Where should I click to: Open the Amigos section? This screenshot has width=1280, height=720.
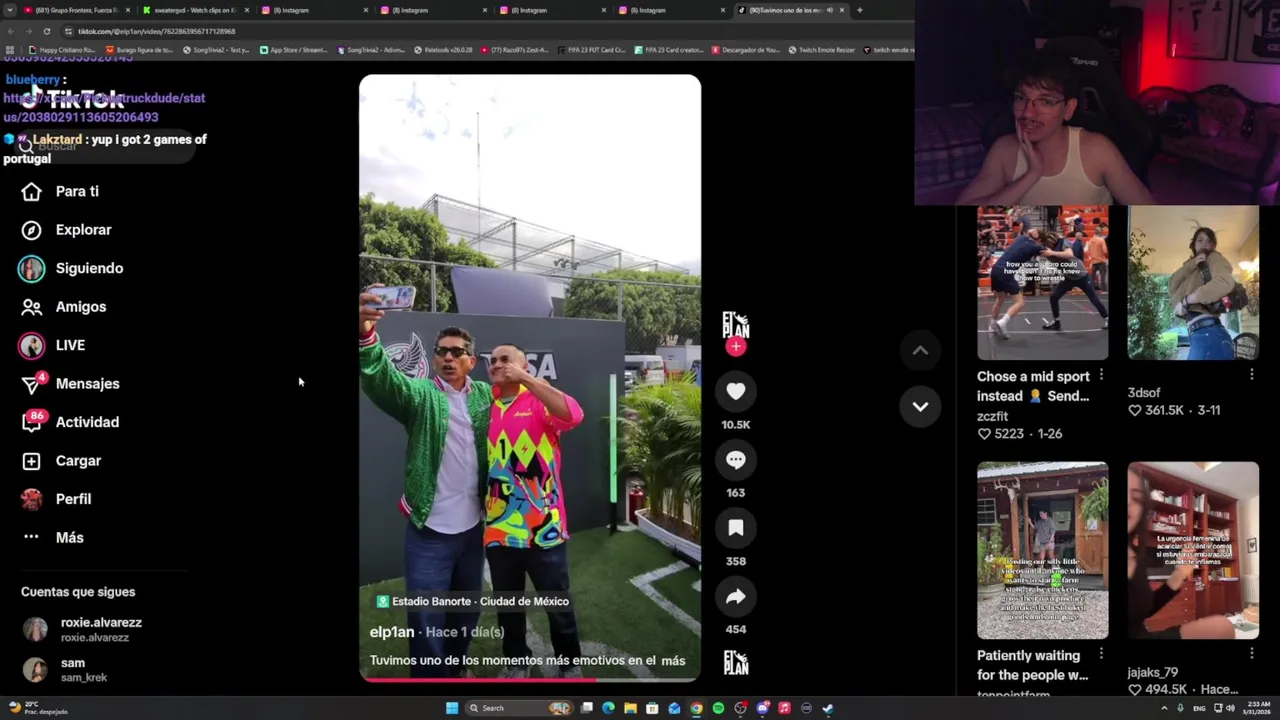64,307
